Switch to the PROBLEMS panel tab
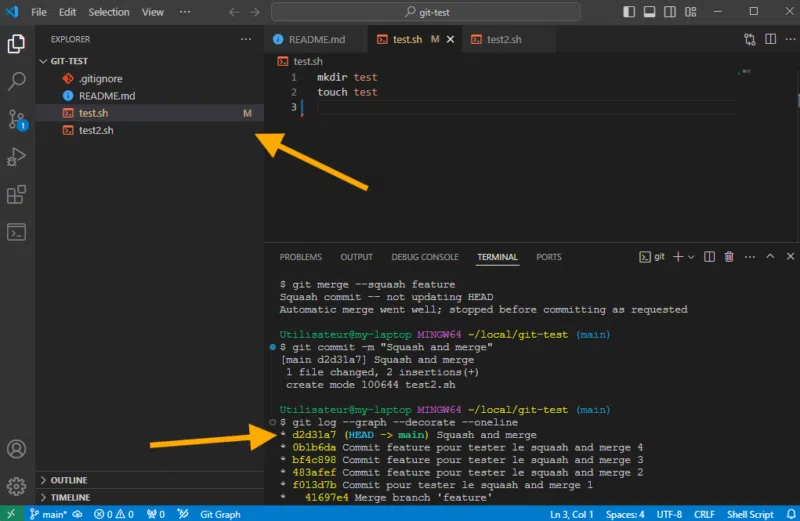 tap(300, 257)
